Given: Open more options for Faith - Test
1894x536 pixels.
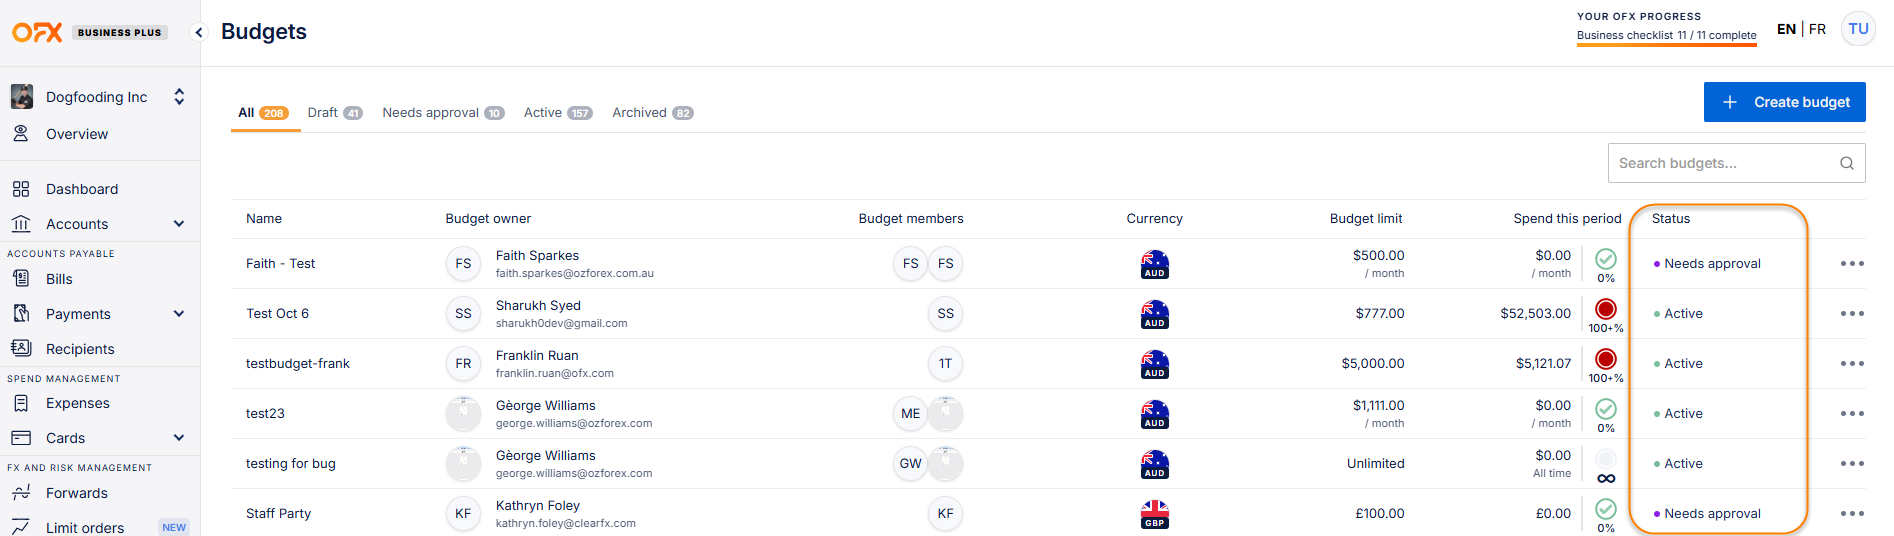Looking at the screenshot, I should pyautogui.click(x=1851, y=264).
